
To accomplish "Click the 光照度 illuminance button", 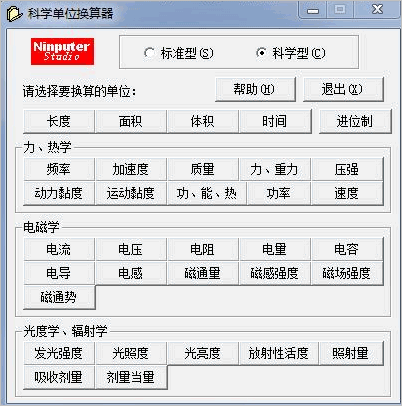I will tap(131, 353).
